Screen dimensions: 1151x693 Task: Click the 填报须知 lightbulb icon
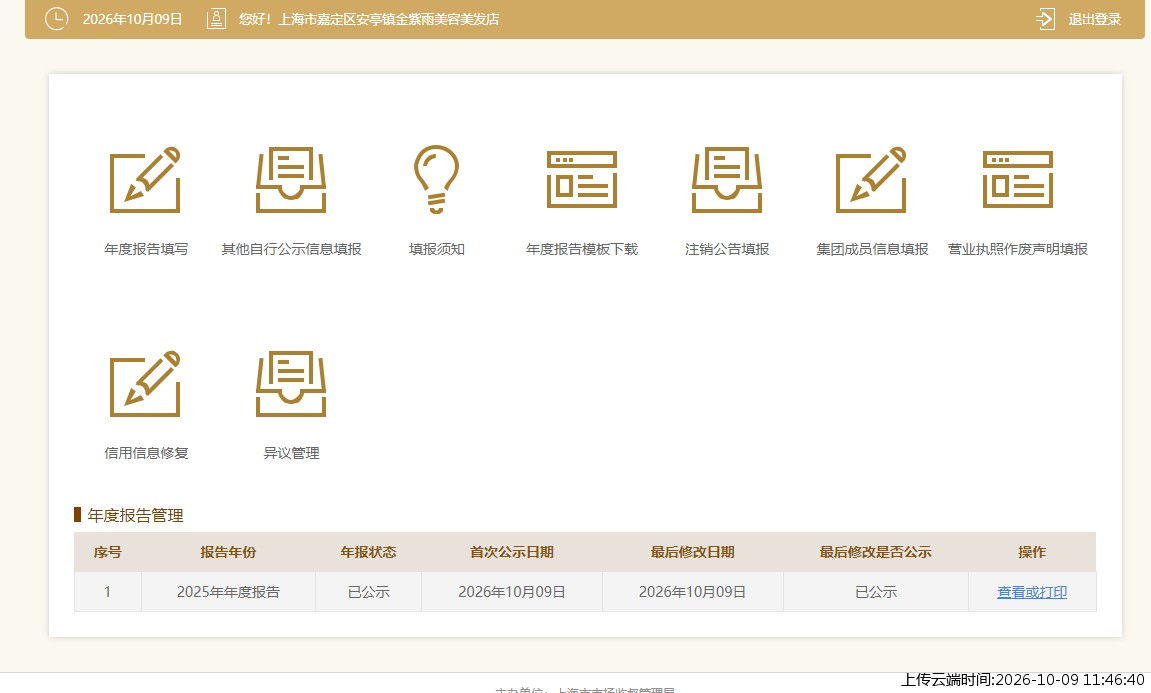(x=436, y=180)
